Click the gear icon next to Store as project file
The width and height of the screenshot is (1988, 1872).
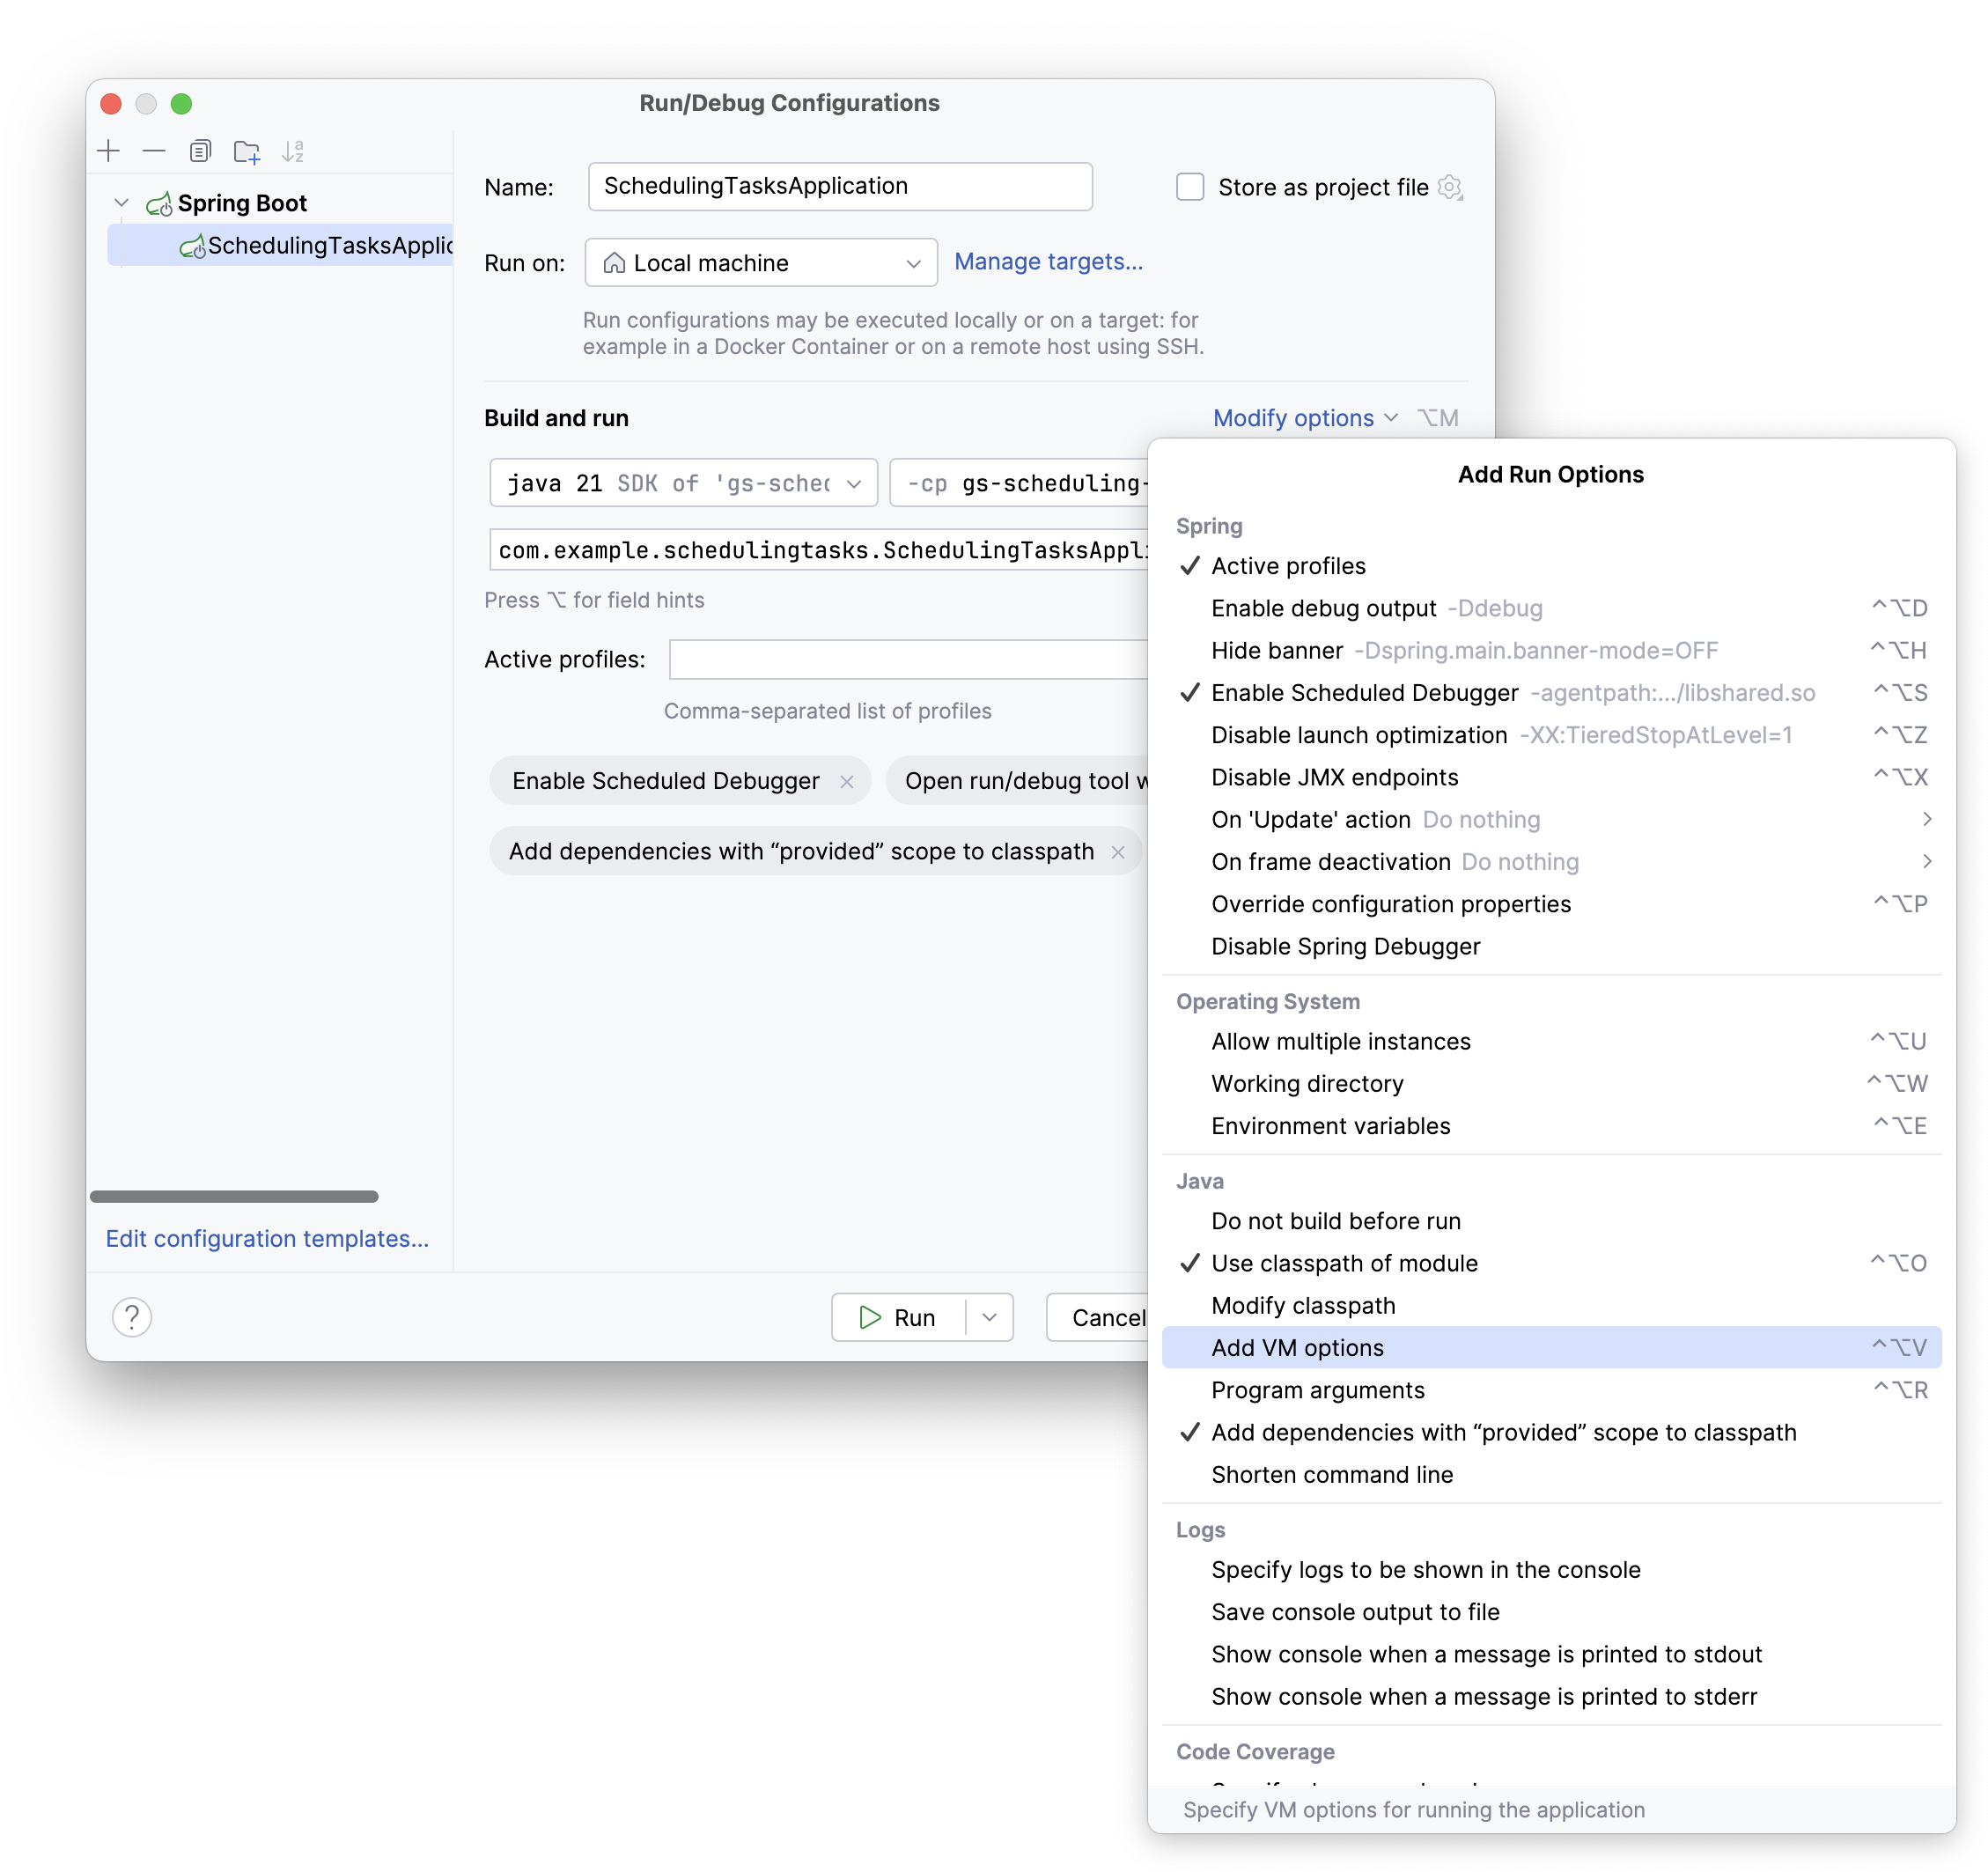1450,187
